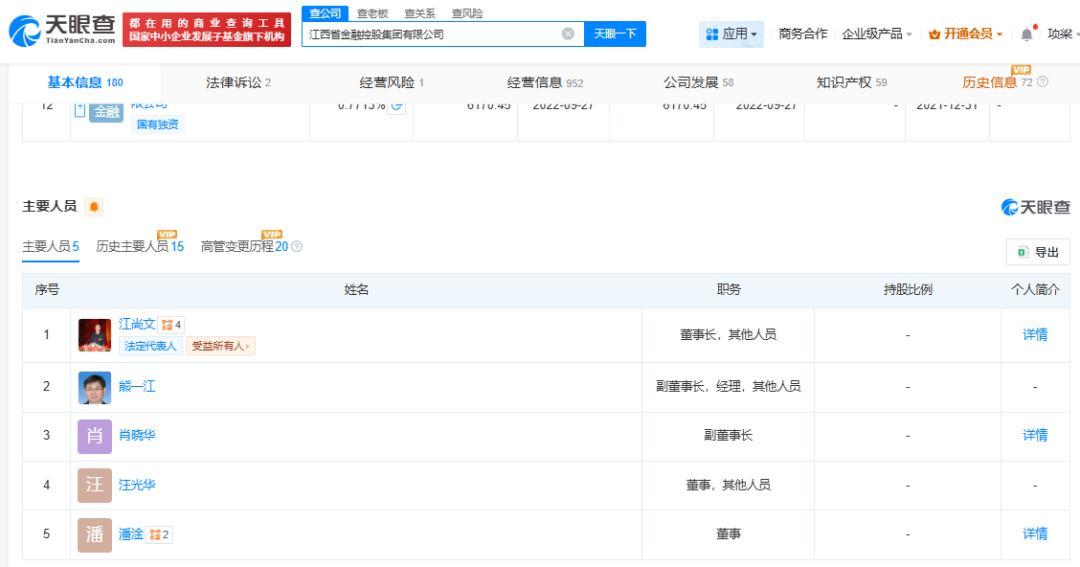Click help icon next to 历史信息 tab
1080x567 pixels.
(x=1043, y=82)
